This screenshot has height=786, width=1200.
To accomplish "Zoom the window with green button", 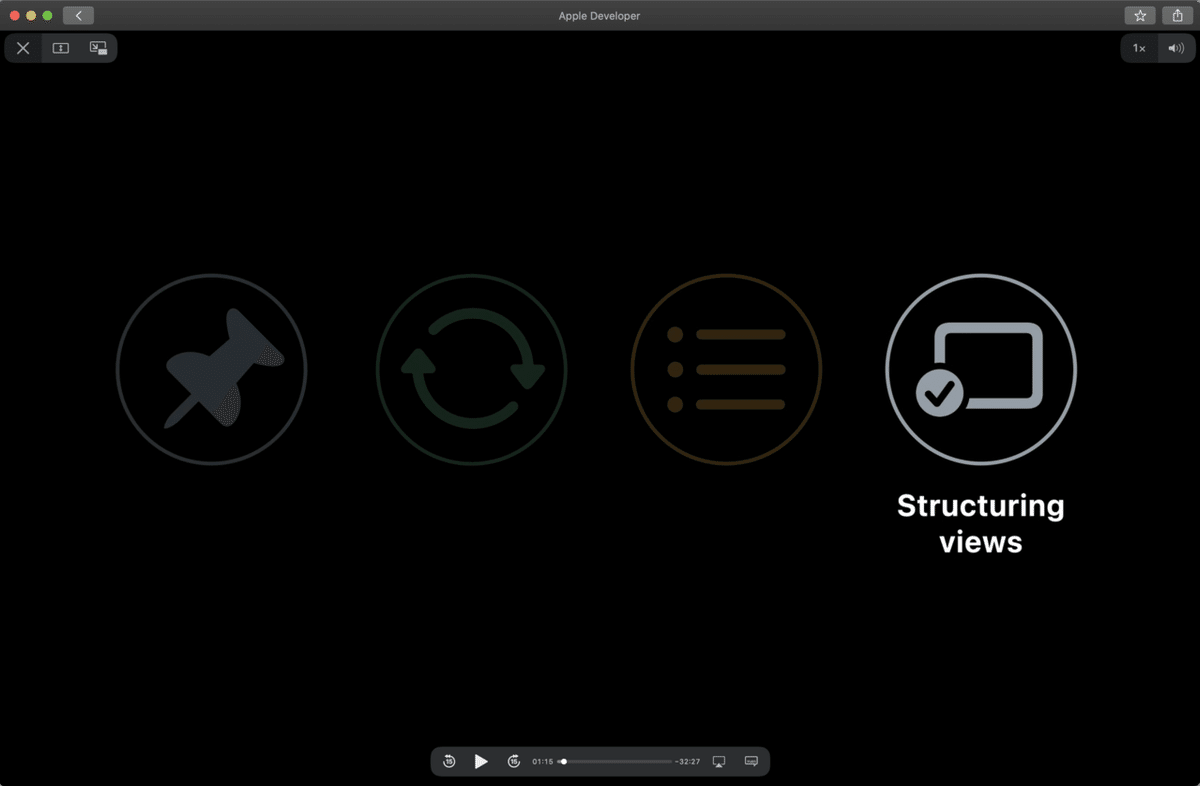I will coord(47,16).
